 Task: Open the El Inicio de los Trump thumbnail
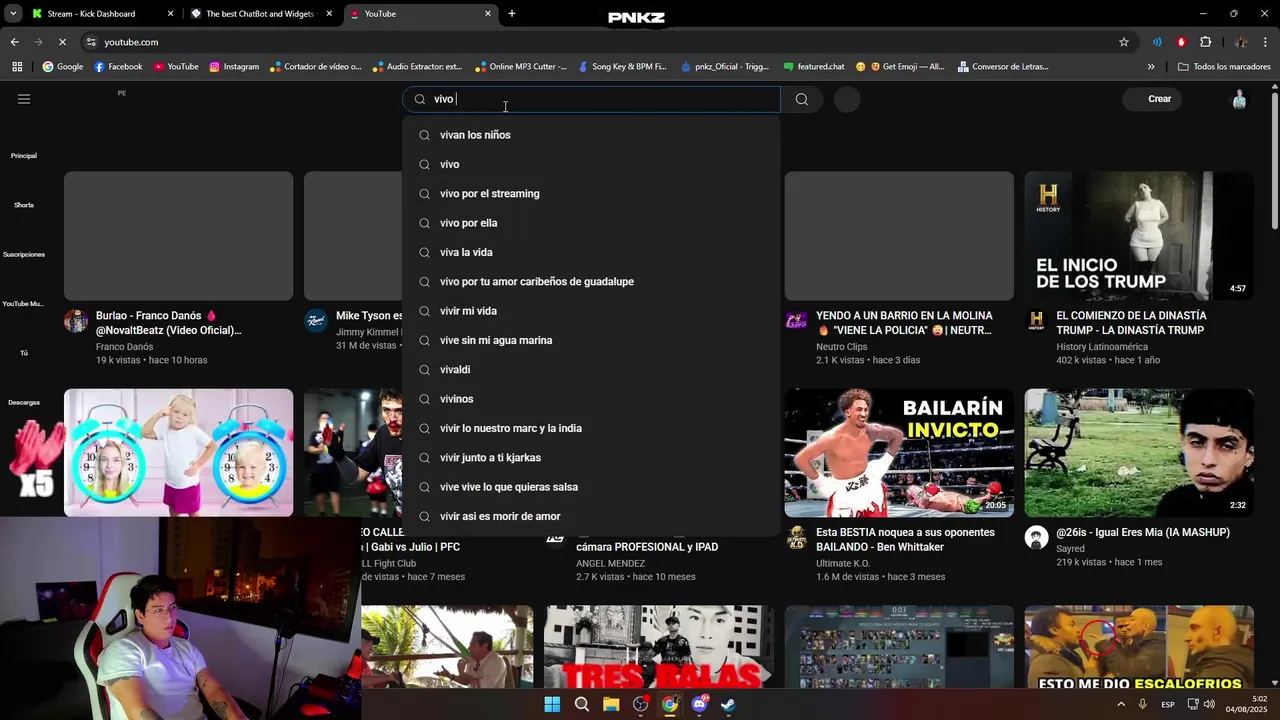(x=1139, y=236)
